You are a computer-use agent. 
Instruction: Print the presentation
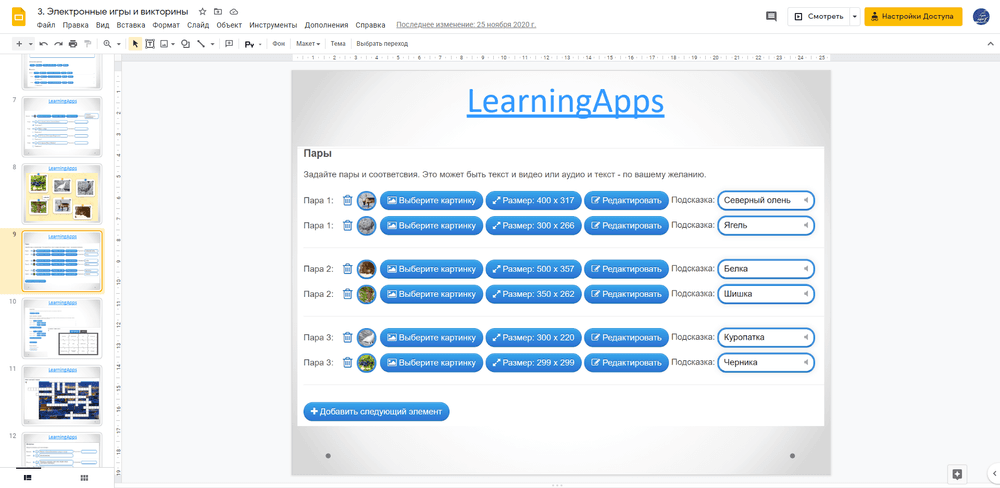pos(73,44)
